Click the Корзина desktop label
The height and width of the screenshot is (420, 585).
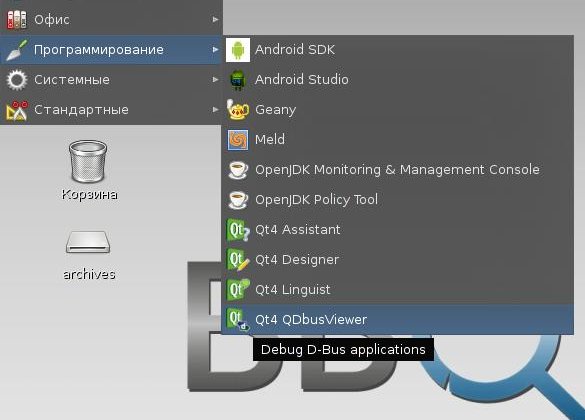point(90,194)
